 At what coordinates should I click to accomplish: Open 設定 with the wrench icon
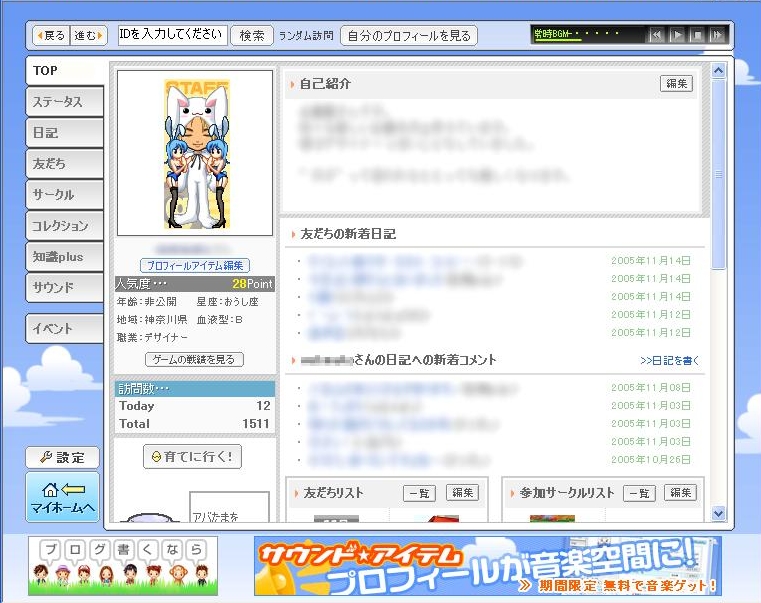click(x=62, y=457)
